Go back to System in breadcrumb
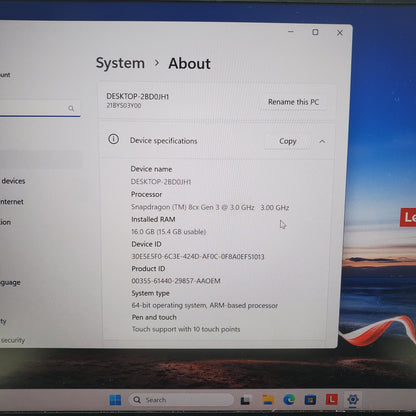Viewport: 416px width, 416px height. (x=120, y=63)
